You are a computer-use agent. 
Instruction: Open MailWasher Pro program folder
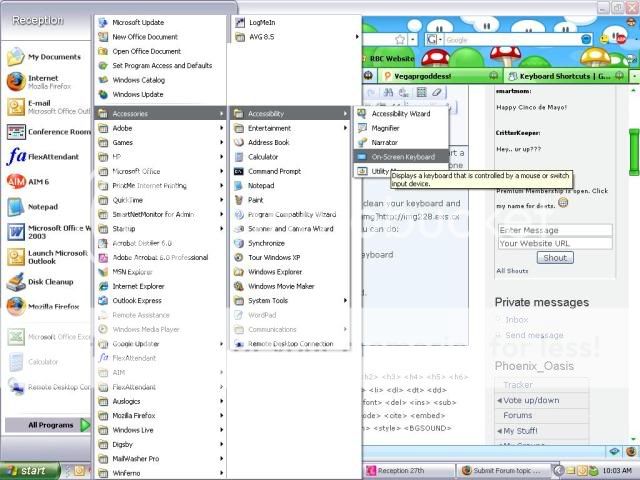(160, 459)
